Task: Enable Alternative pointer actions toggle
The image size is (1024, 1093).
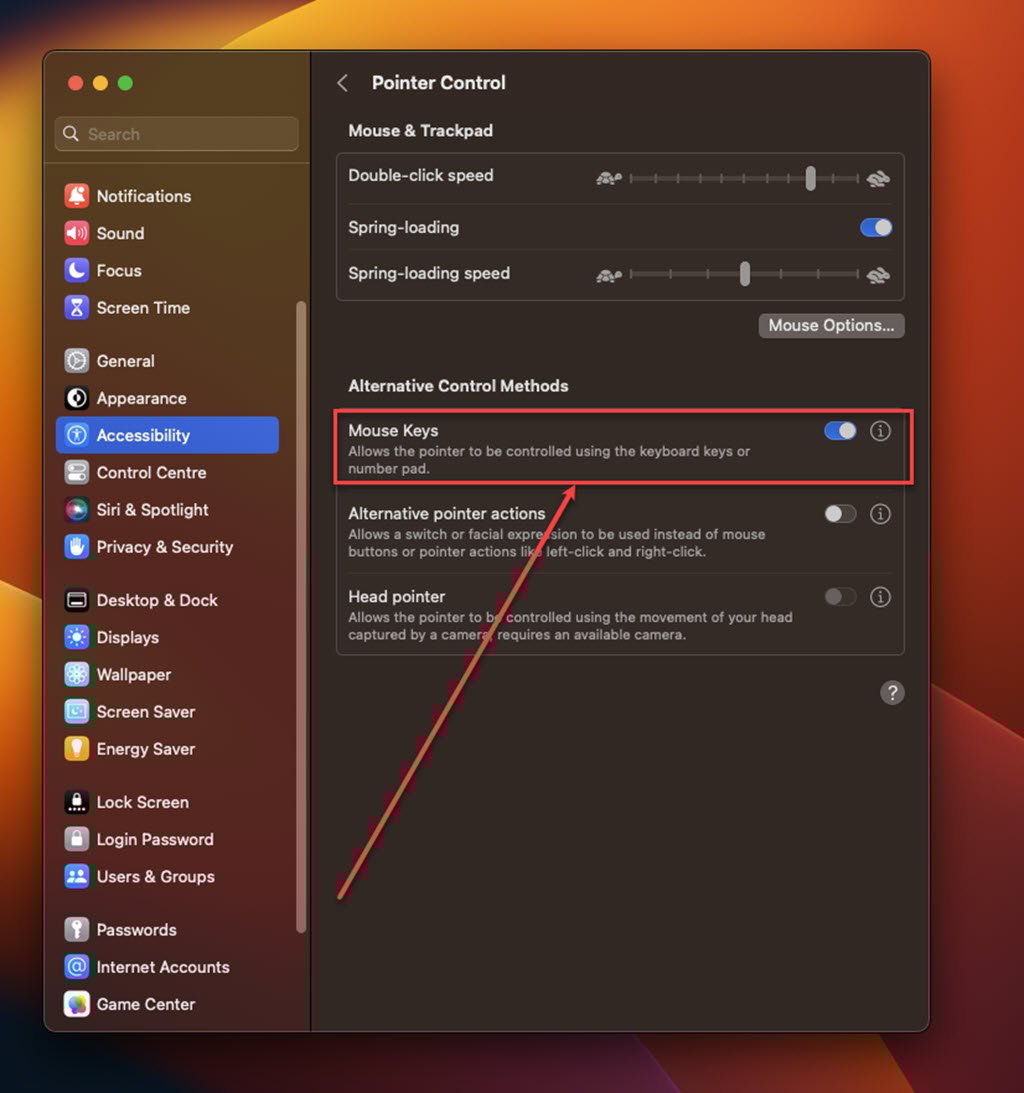Action: click(x=840, y=514)
